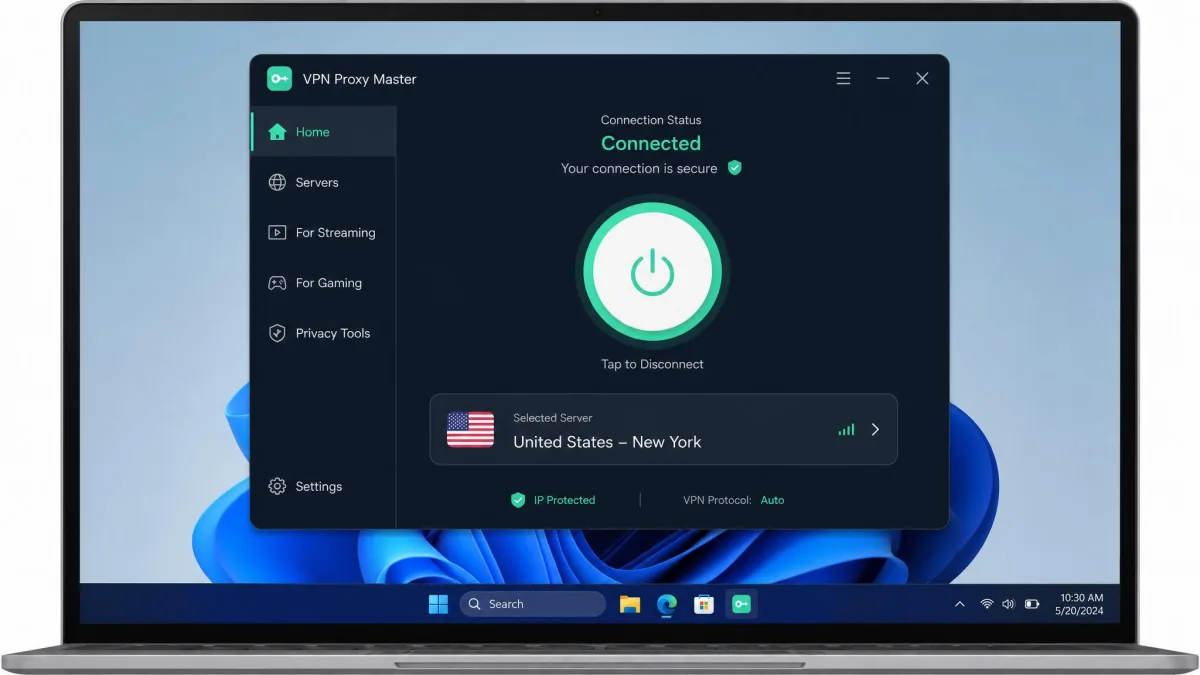Open Settings label in sidebar
Screen dimensions: 1200x675
coord(319,487)
